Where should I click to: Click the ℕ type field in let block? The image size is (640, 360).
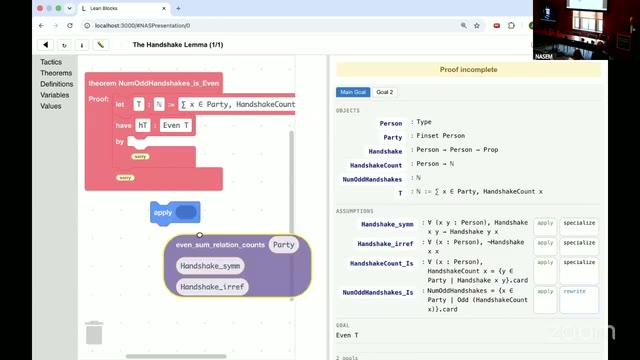click(159, 104)
